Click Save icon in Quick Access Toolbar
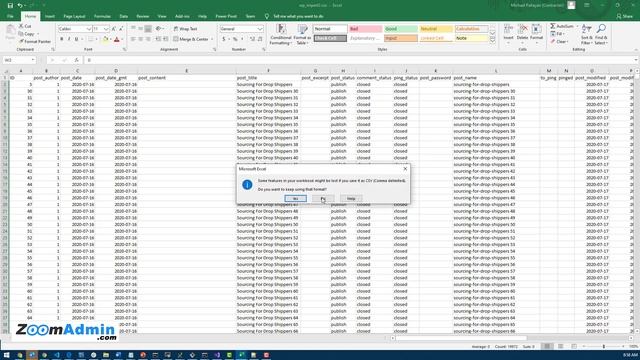 pos(10,5)
